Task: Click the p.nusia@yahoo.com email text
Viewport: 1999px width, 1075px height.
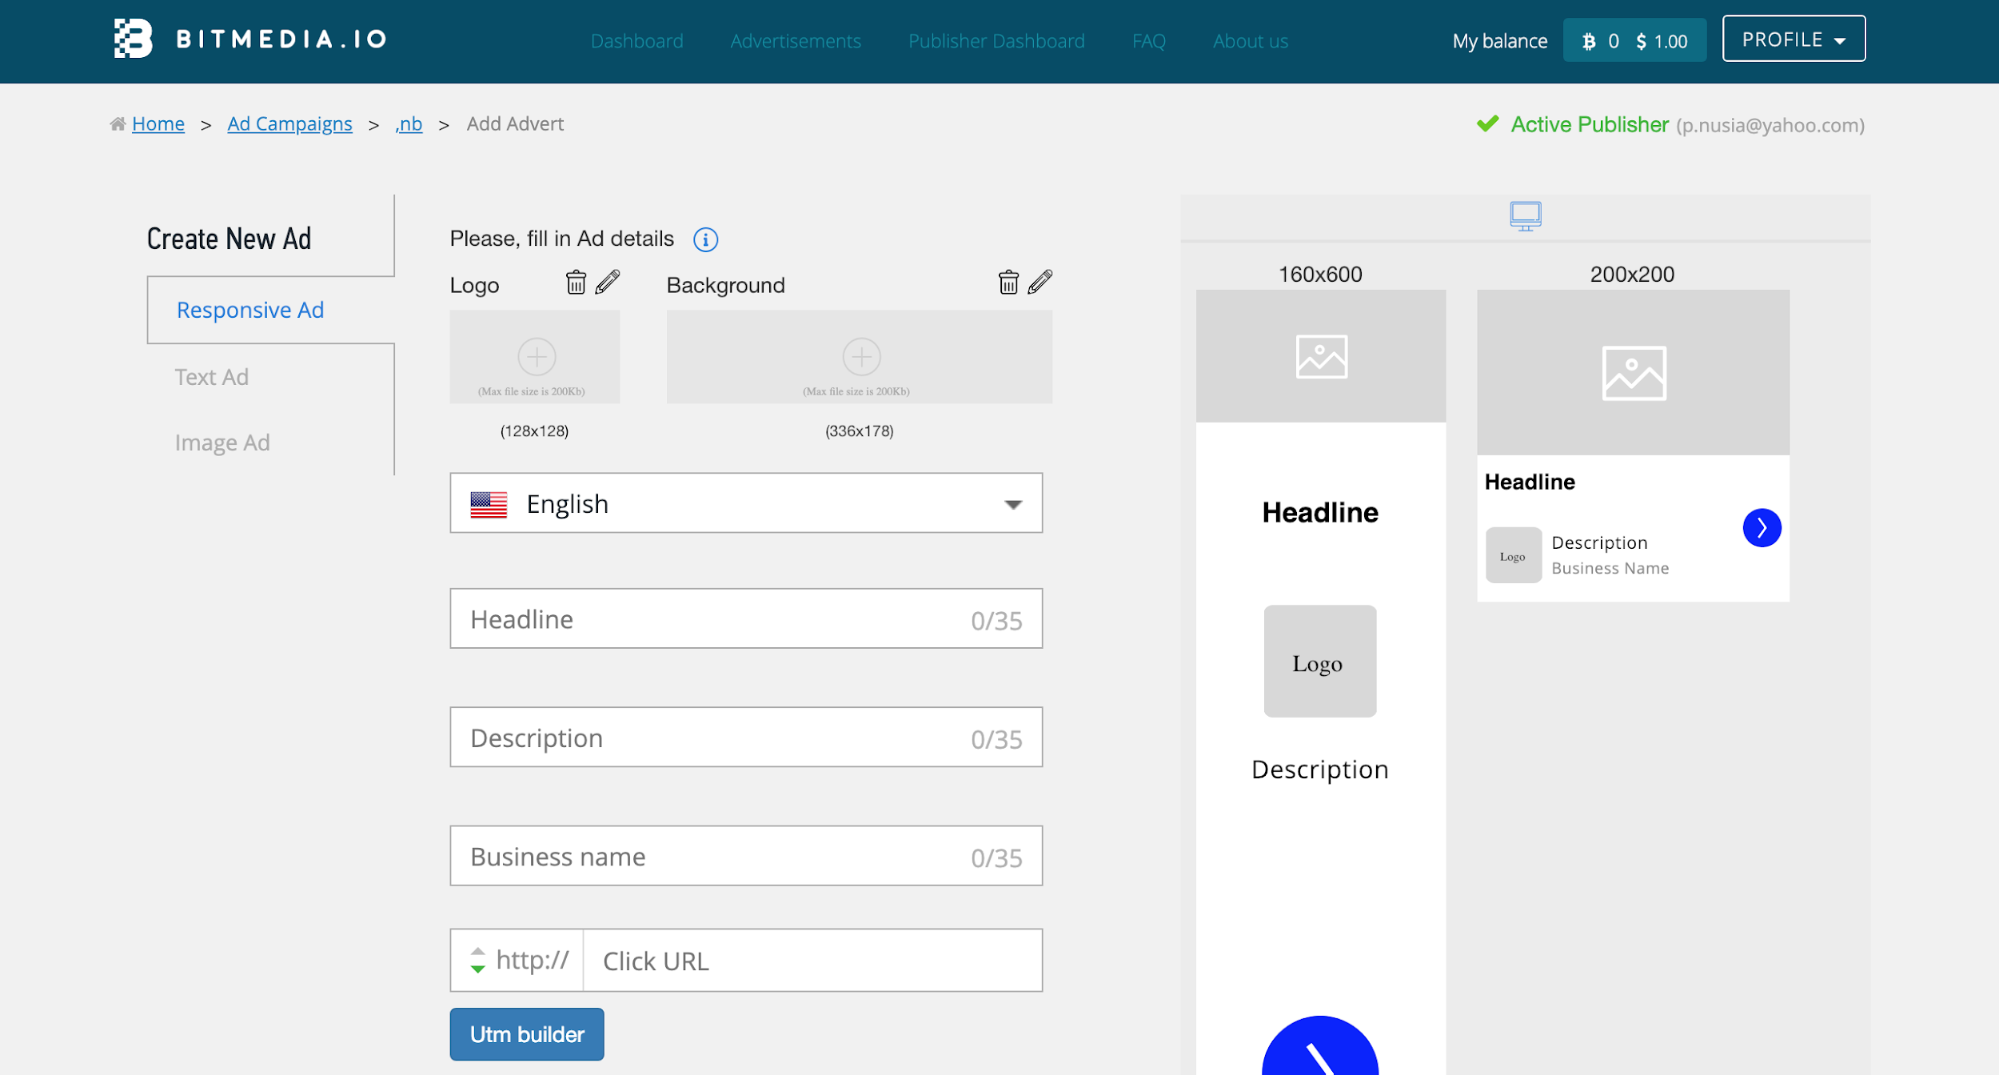Action: (x=1770, y=125)
